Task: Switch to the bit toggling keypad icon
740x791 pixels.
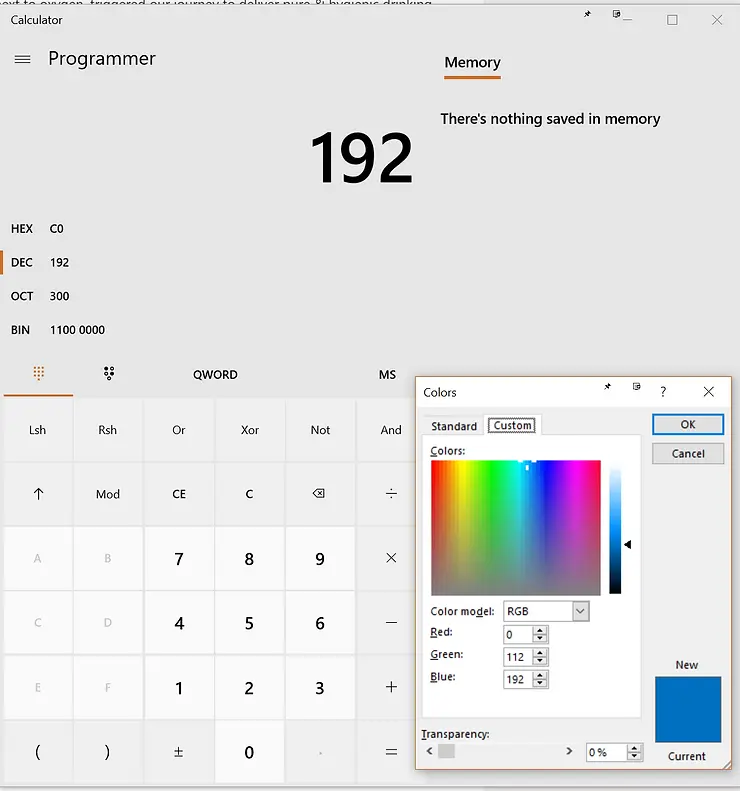Action: (109, 373)
